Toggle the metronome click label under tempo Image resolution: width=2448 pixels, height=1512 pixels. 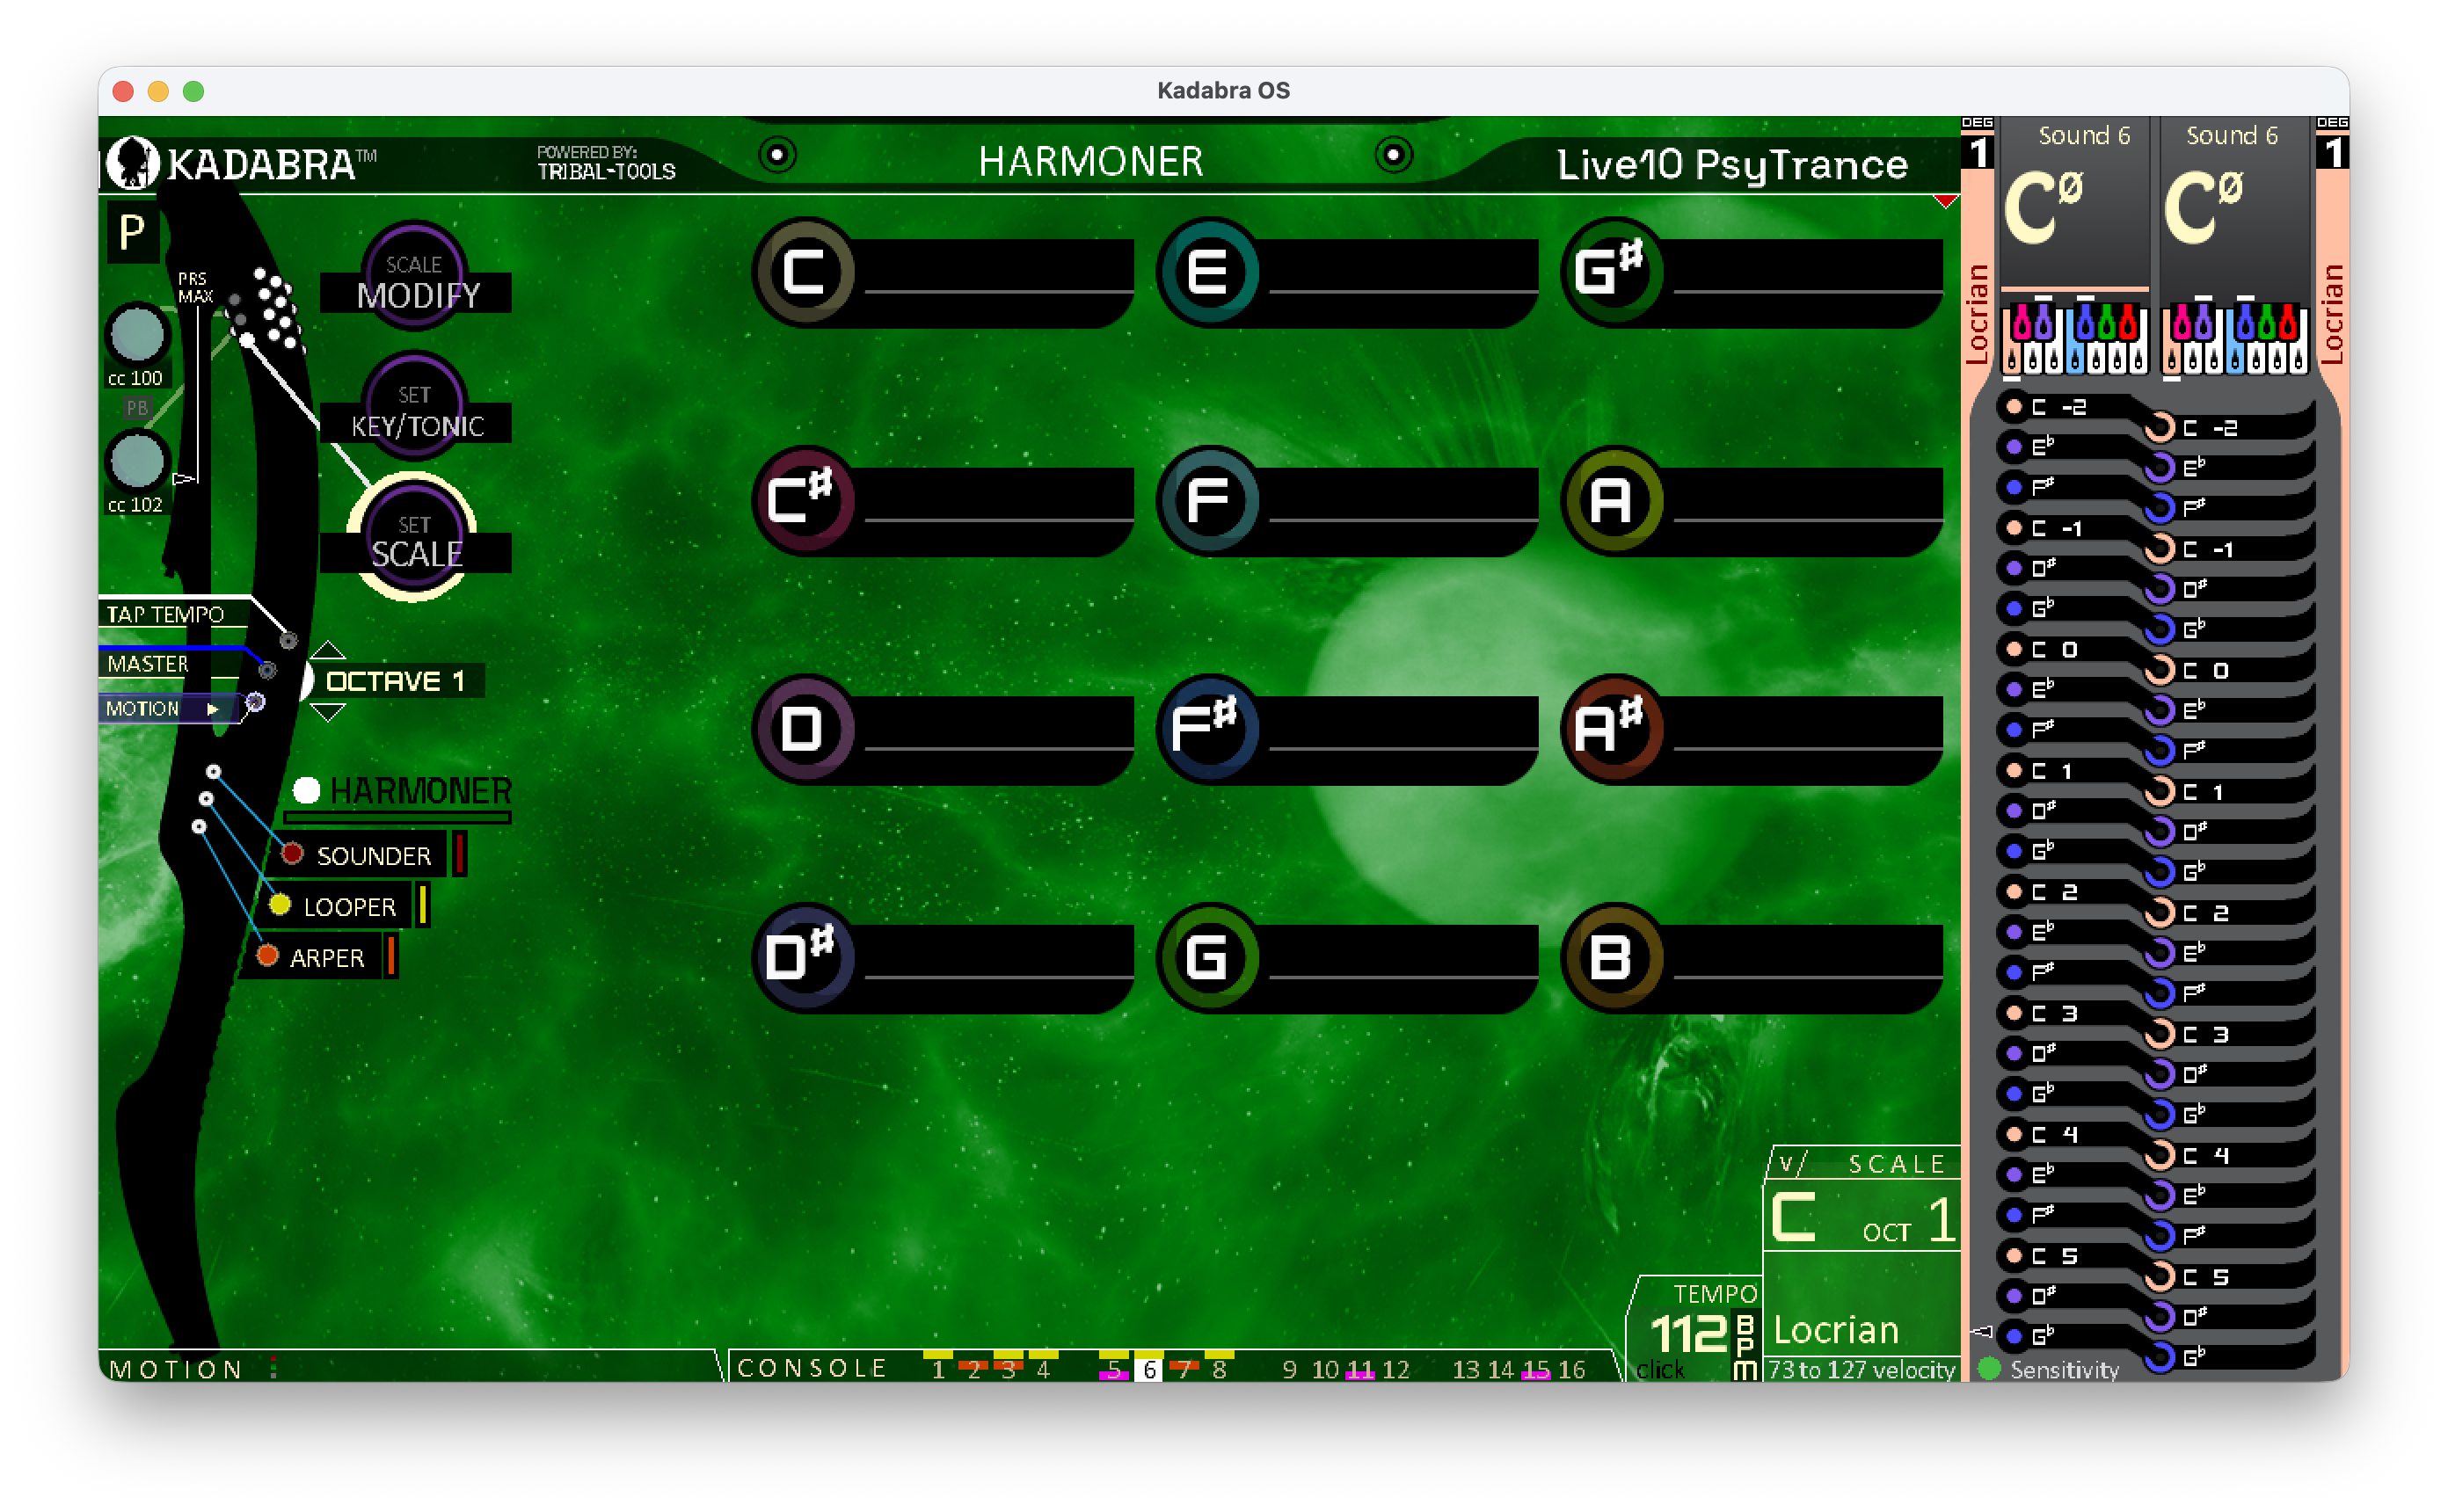tap(1660, 1370)
